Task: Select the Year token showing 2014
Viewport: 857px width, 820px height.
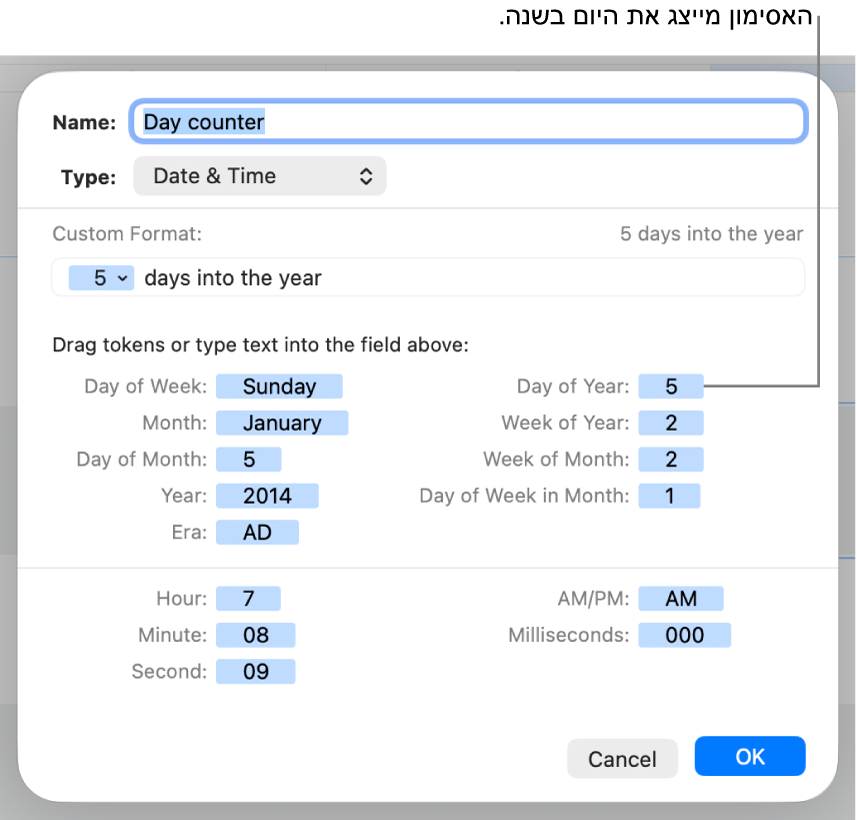Action: (266, 495)
